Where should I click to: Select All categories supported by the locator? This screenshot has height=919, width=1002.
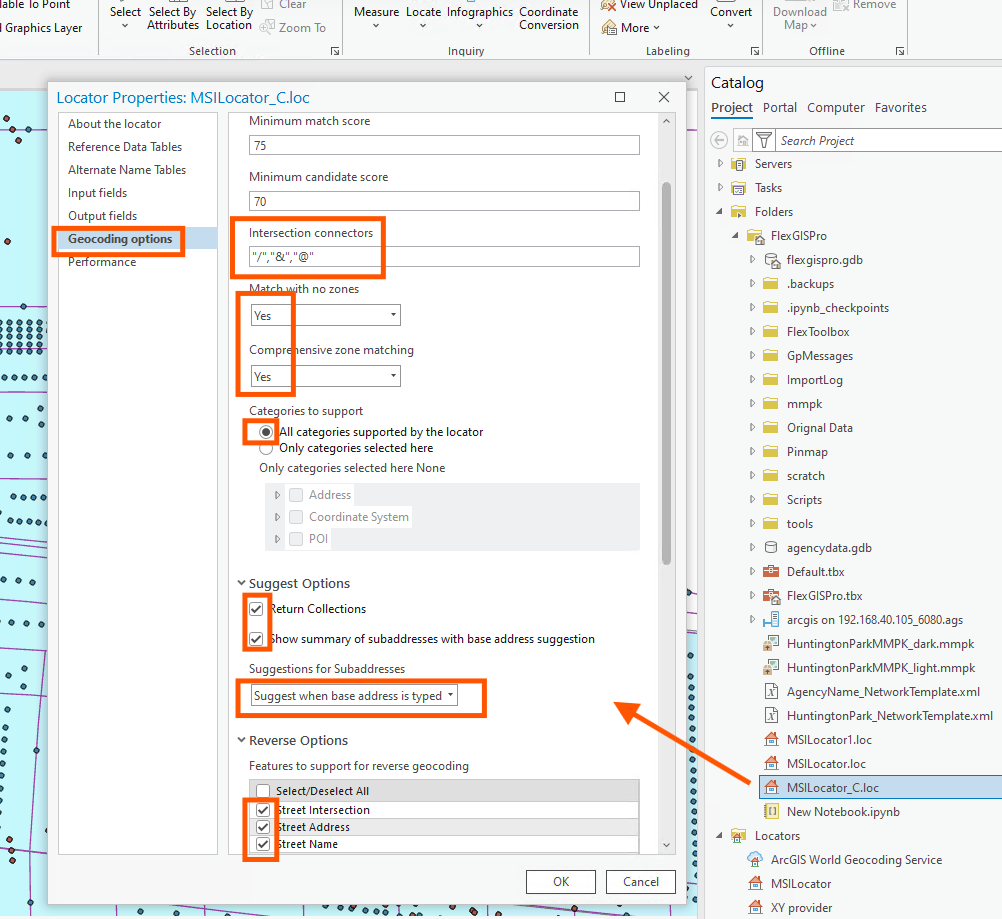pyautogui.click(x=266, y=432)
